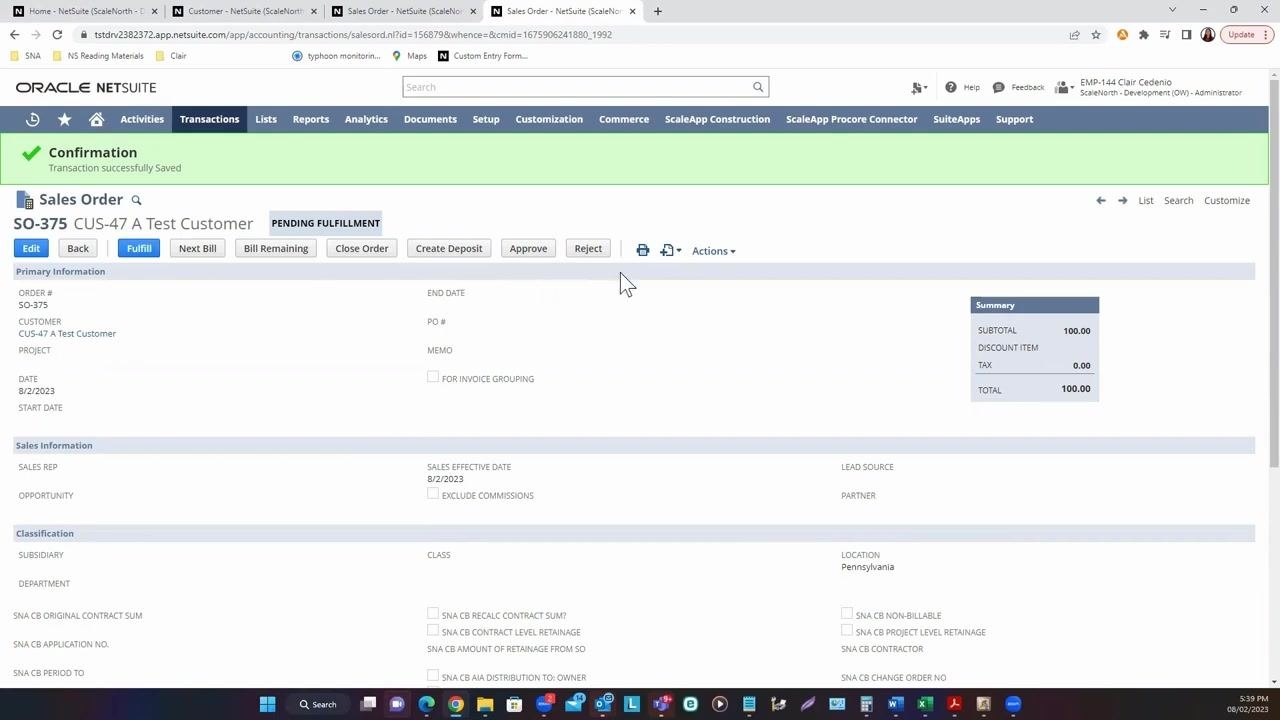Click the Customize link
Viewport: 1280px width, 720px height.
pyautogui.click(x=1227, y=200)
